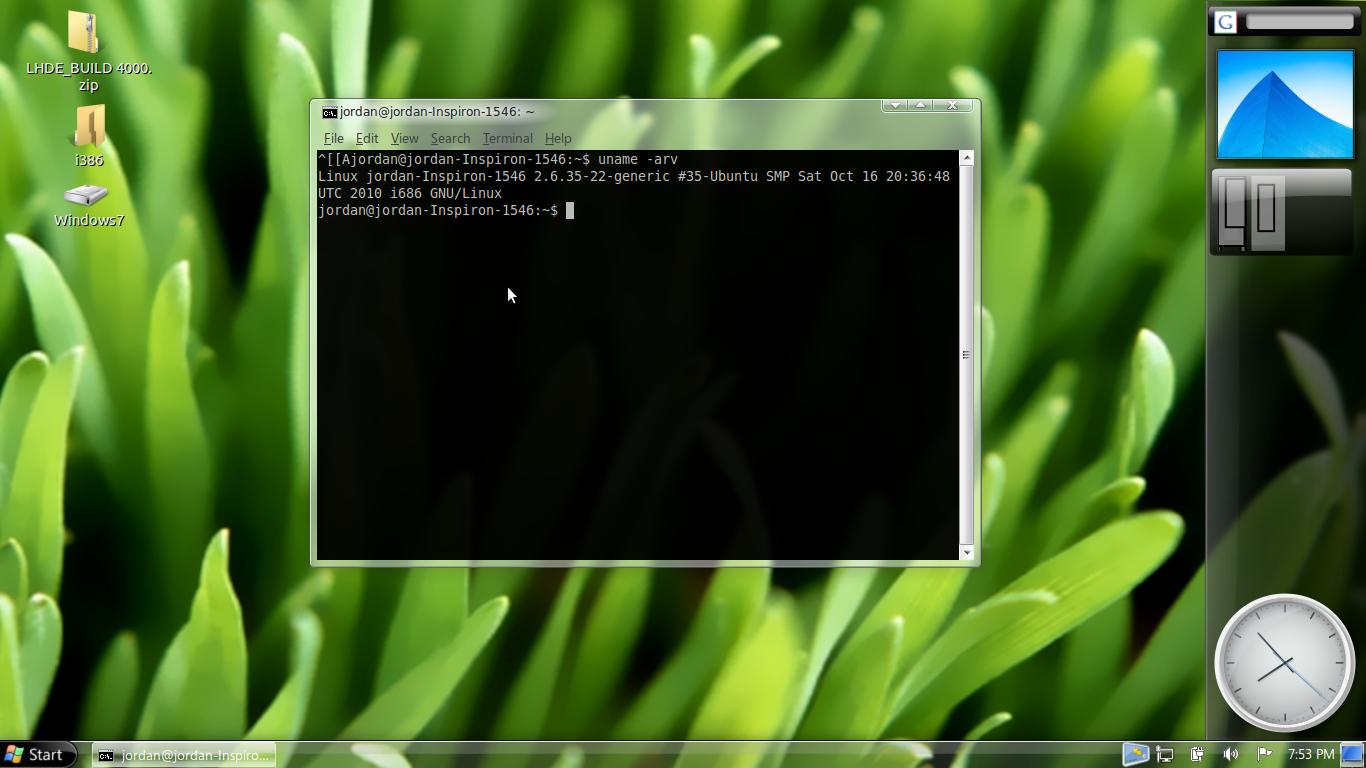
Task: Click the power plug icon in system tray
Action: (x=1196, y=754)
